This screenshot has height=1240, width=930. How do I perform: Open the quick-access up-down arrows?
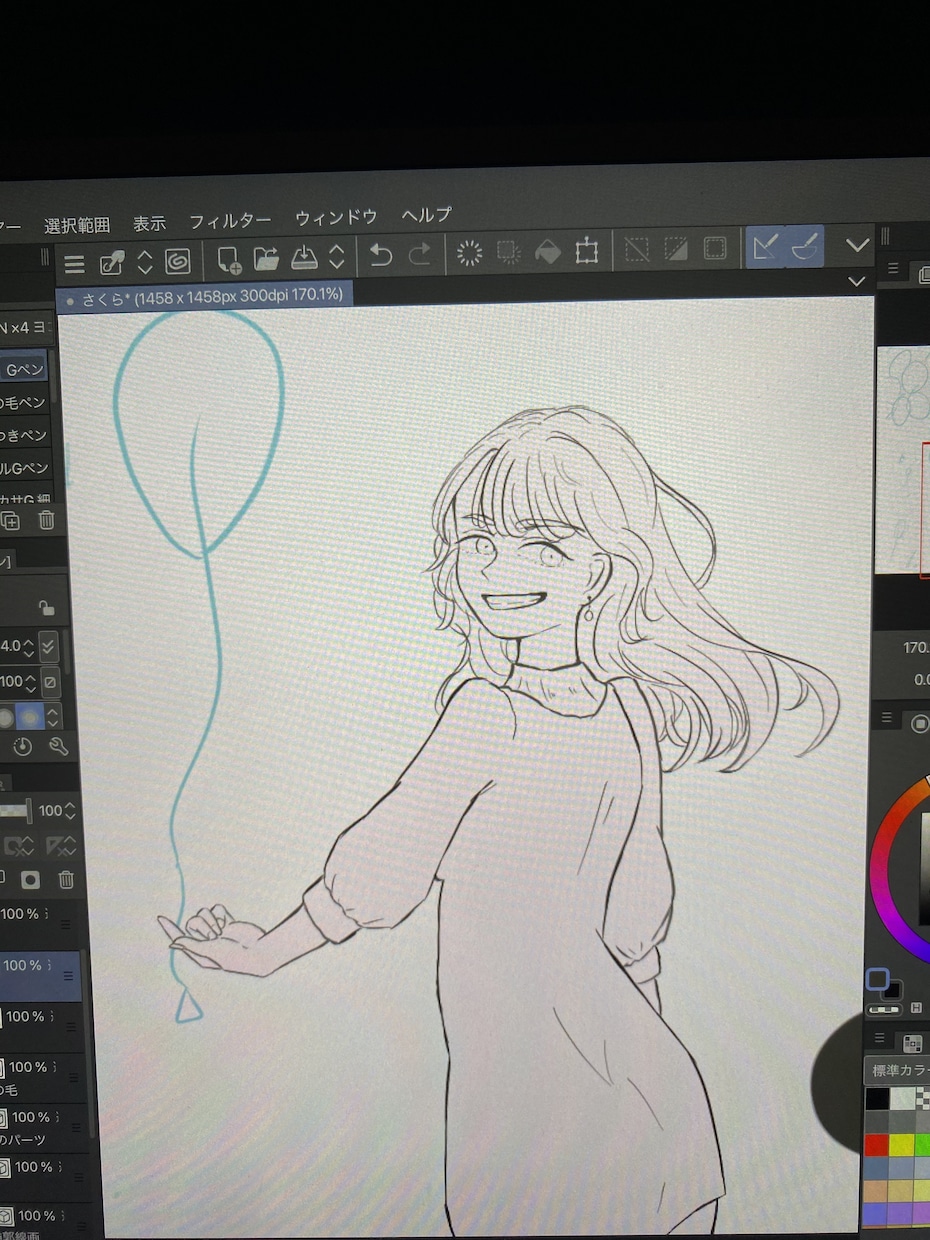(x=145, y=262)
